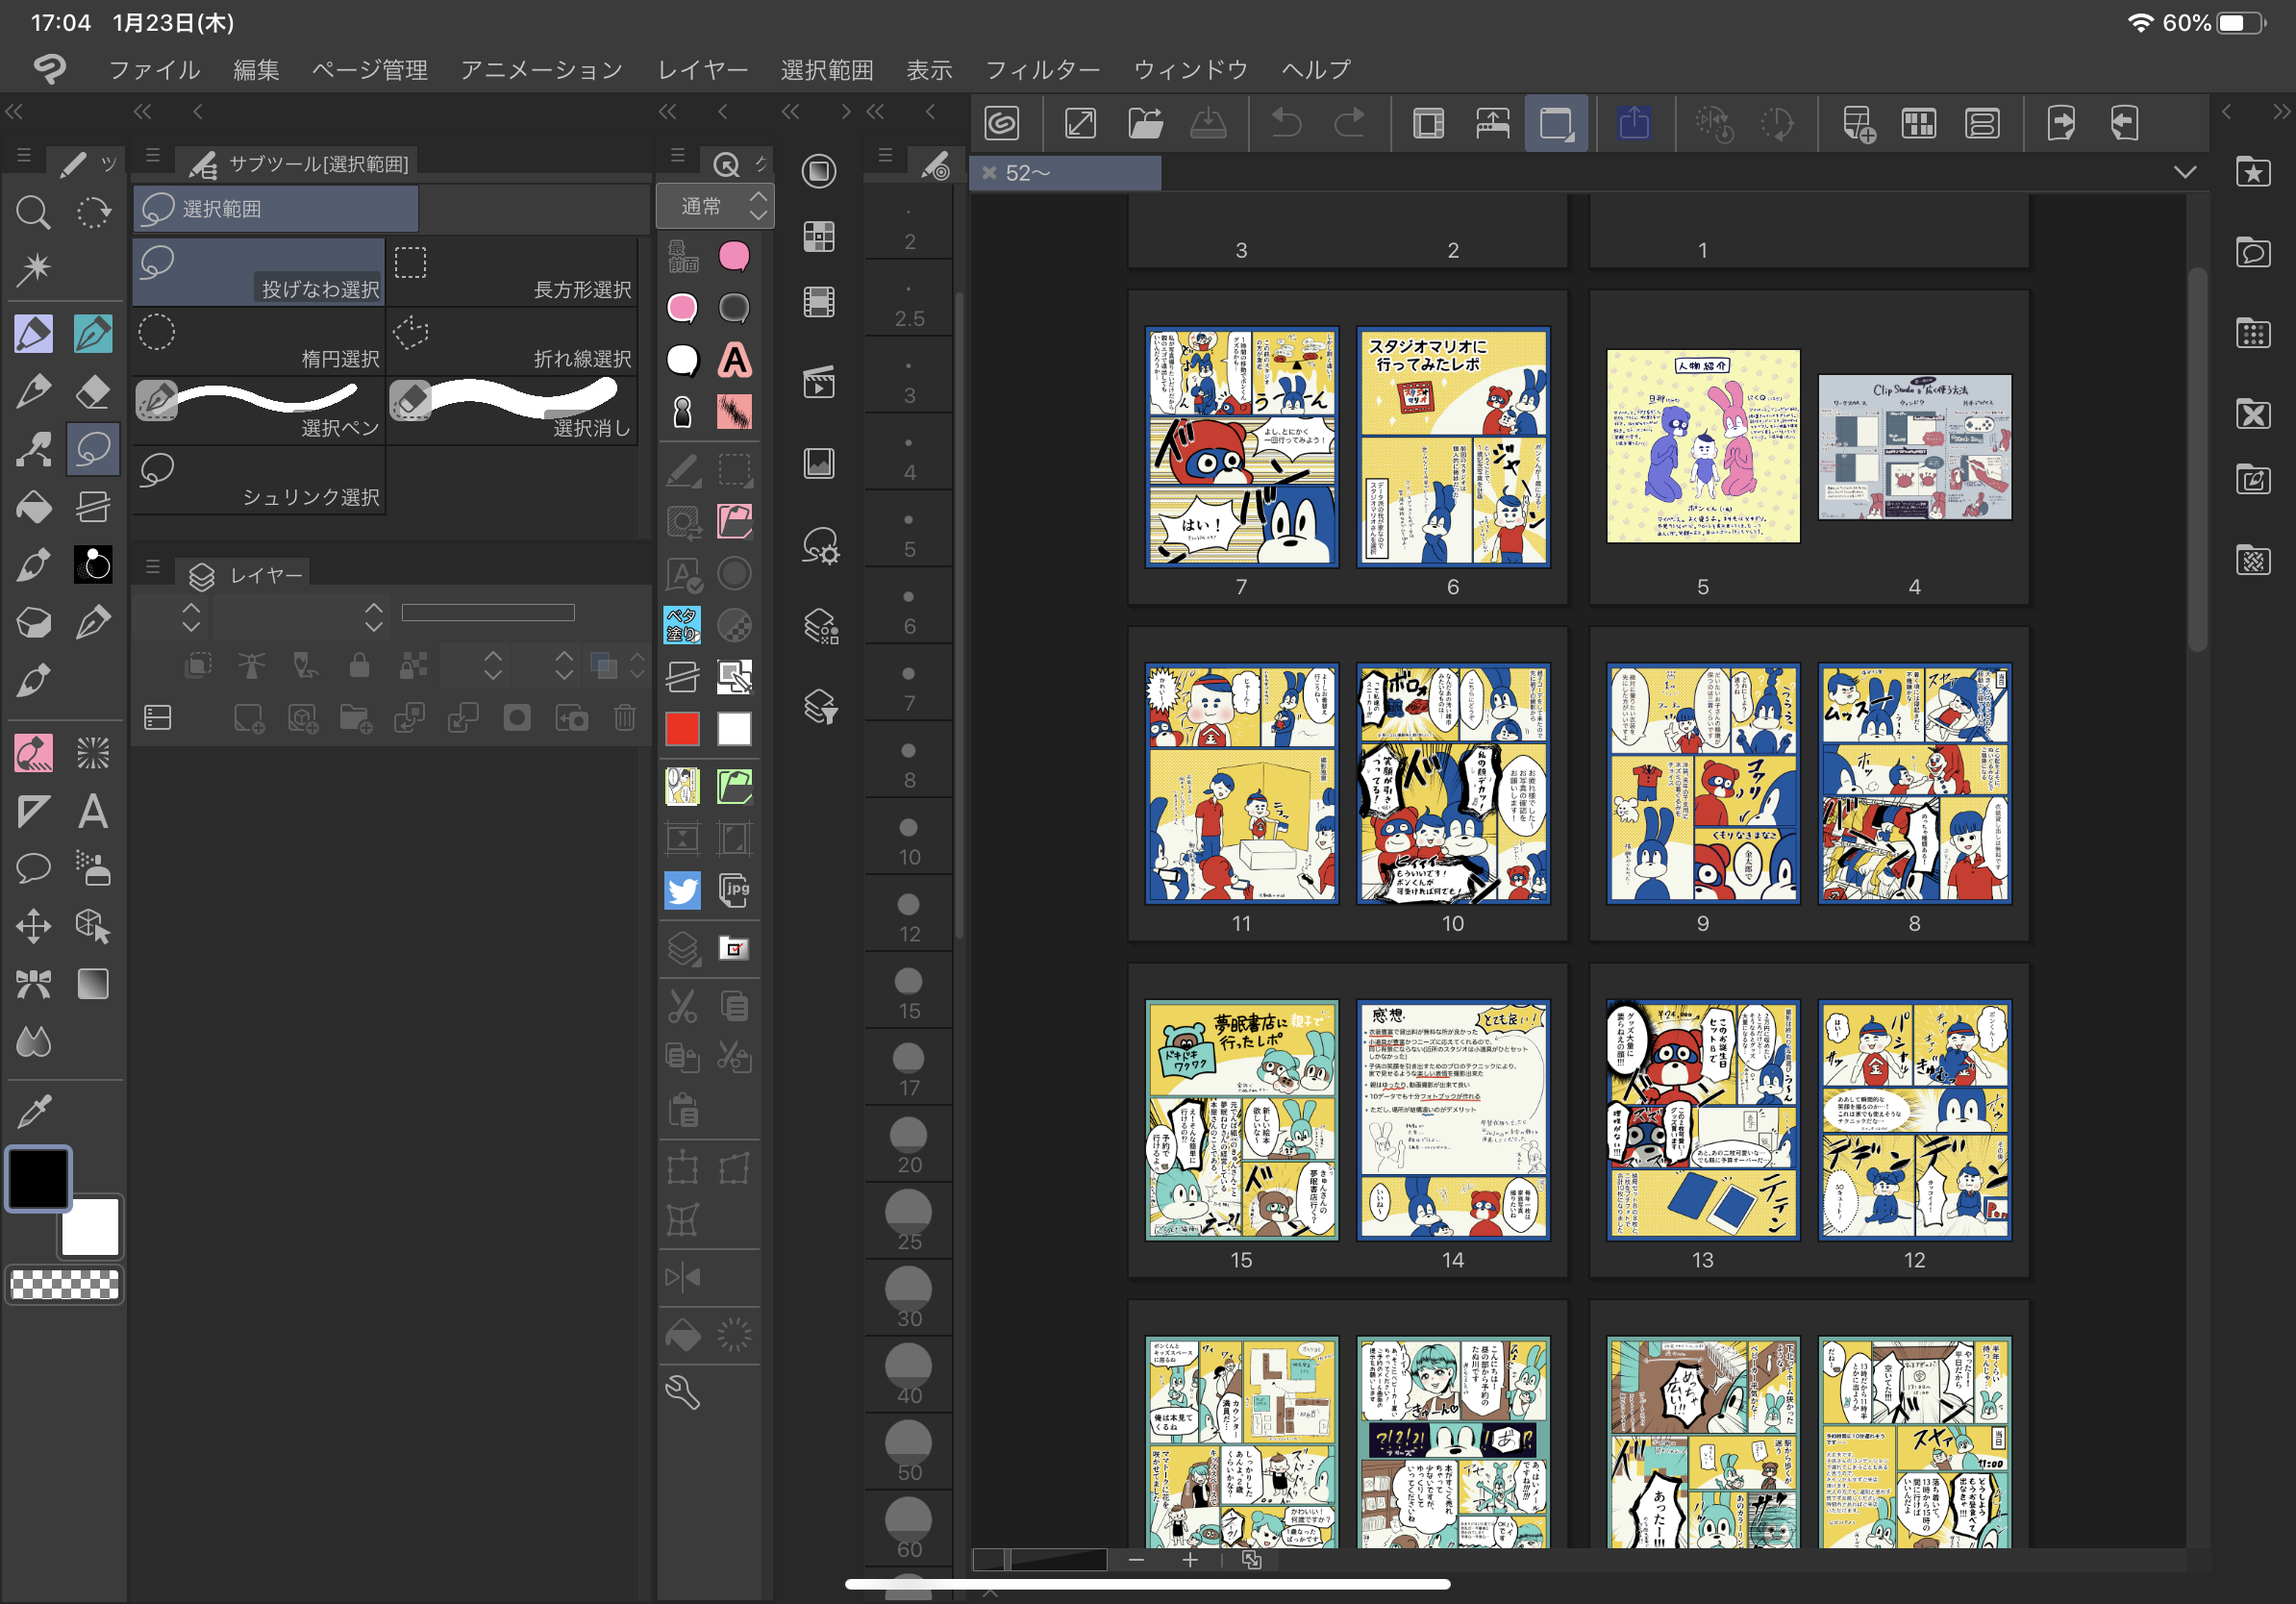This screenshot has width=2296, height=1604.
Task: Choose the 長方形選択 sub tool
Action: pyautogui.click(x=512, y=272)
